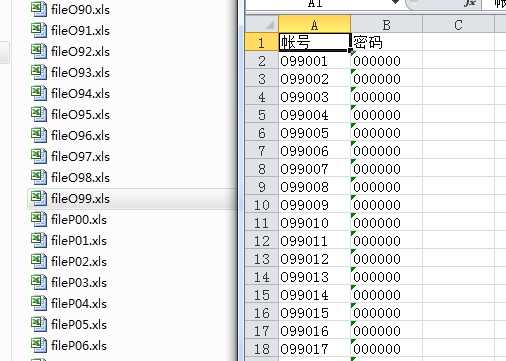Click cell containing 099001
Image resolution: width=506 pixels, height=361 pixels.
(x=315, y=61)
